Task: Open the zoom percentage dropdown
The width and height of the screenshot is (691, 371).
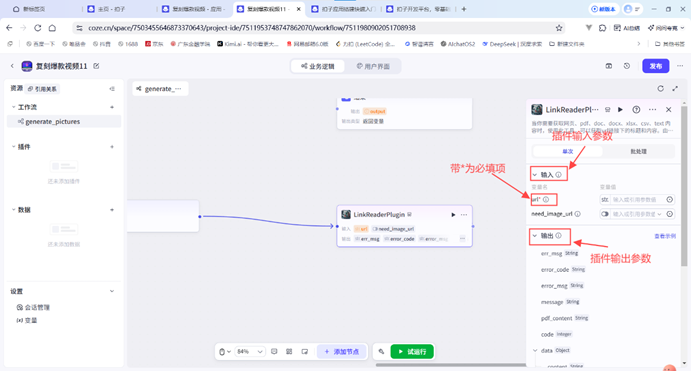Action: pyautogui.click(x=250, y=352)
